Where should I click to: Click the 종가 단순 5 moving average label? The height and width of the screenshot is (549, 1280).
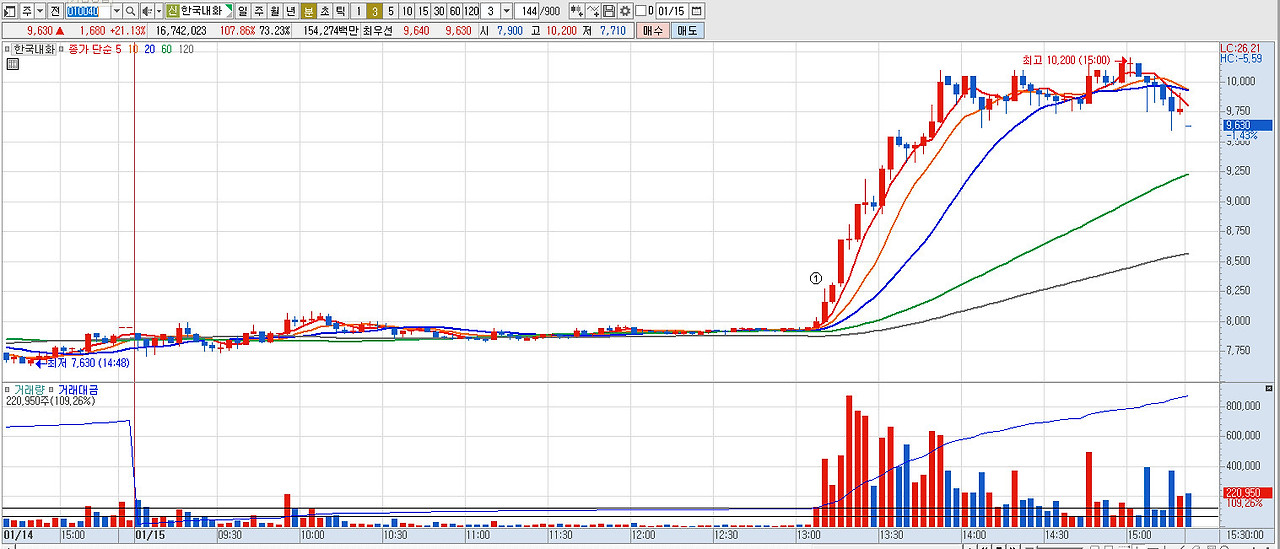[x=95, y=49]
